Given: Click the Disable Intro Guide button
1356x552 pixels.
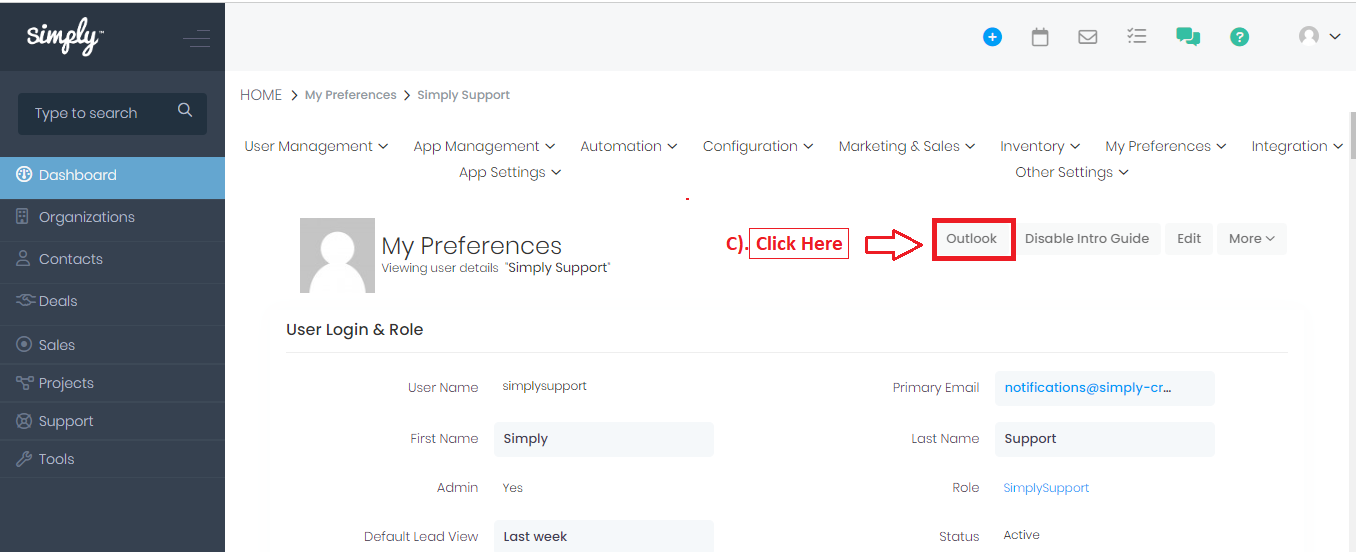Looking at the screenshot, I should (x=1087, y=239).
